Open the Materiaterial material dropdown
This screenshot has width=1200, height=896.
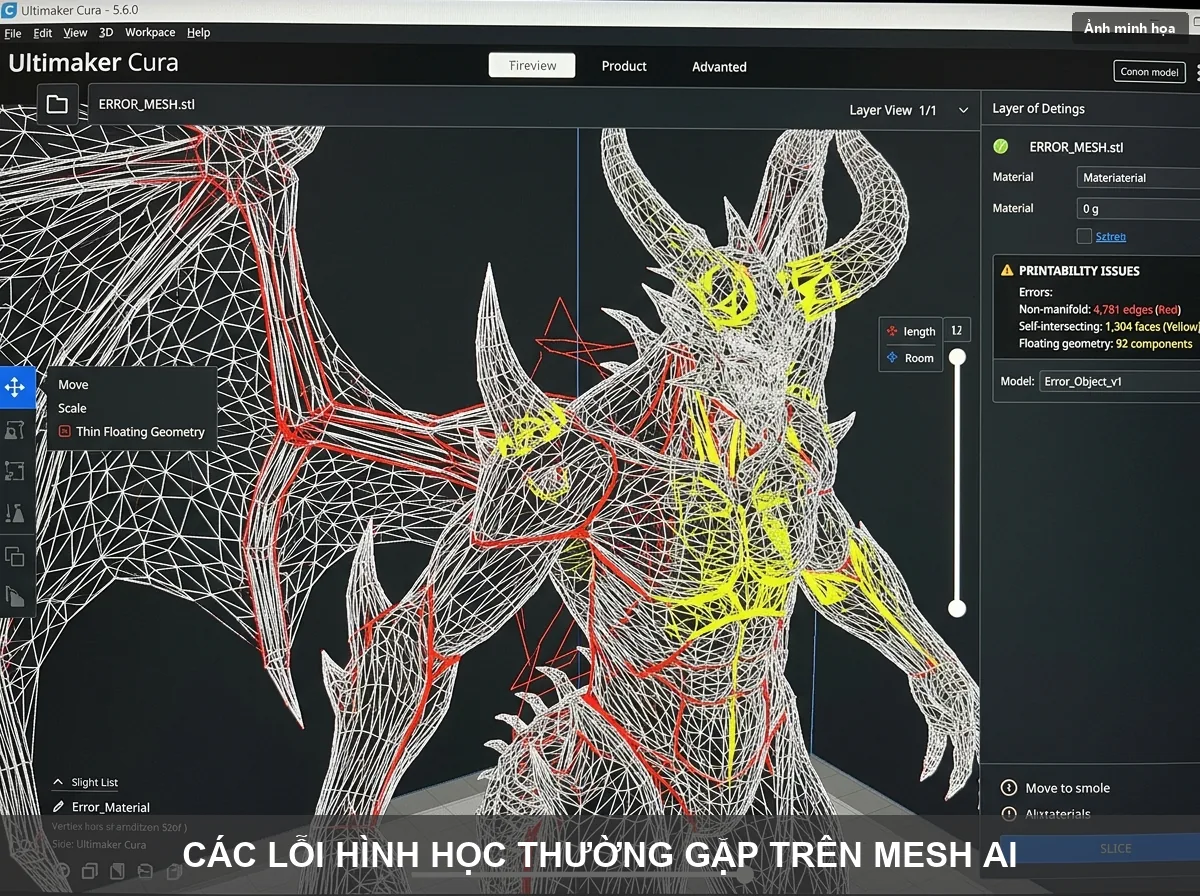click(x=1138, y=178)
